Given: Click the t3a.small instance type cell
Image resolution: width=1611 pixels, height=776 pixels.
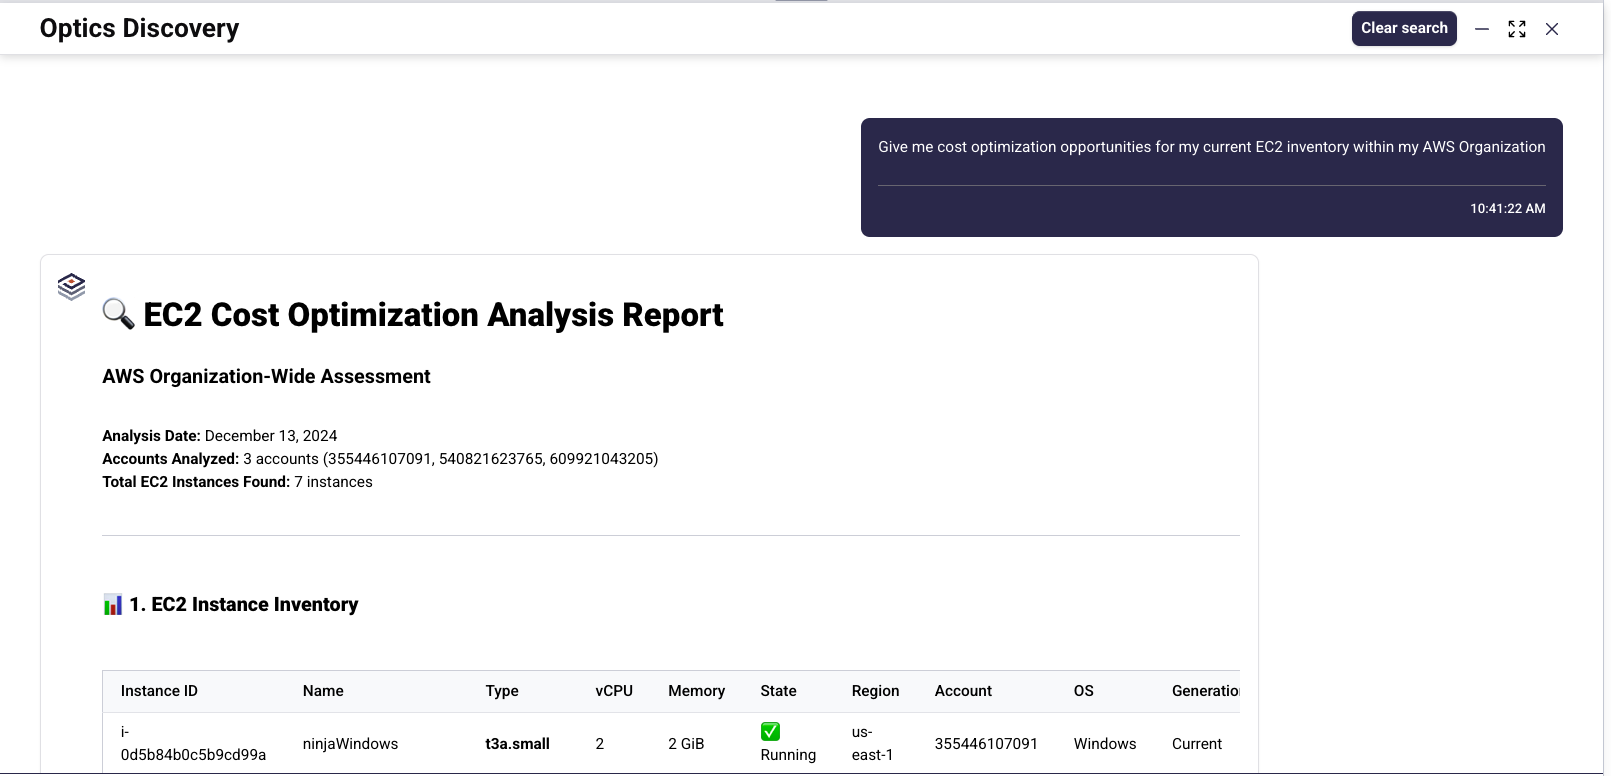Looking at the screenshot, I should click(517, 744).
